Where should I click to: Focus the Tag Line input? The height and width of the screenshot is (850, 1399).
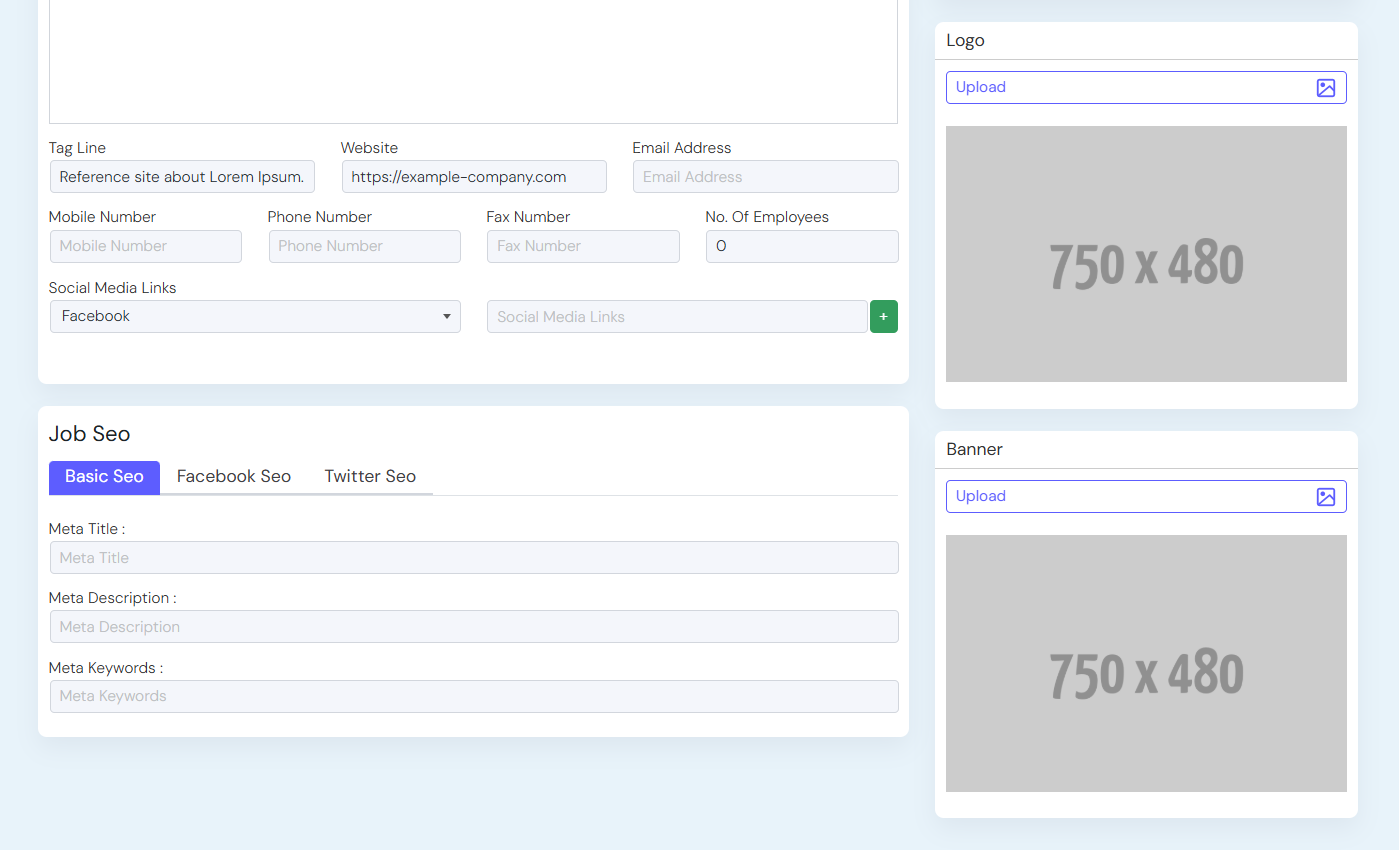pos(182,177)
